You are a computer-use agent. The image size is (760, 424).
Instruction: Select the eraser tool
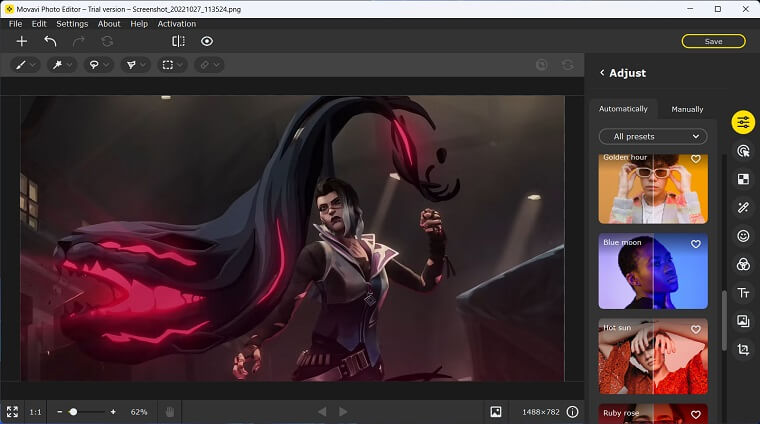click(205, 65)
